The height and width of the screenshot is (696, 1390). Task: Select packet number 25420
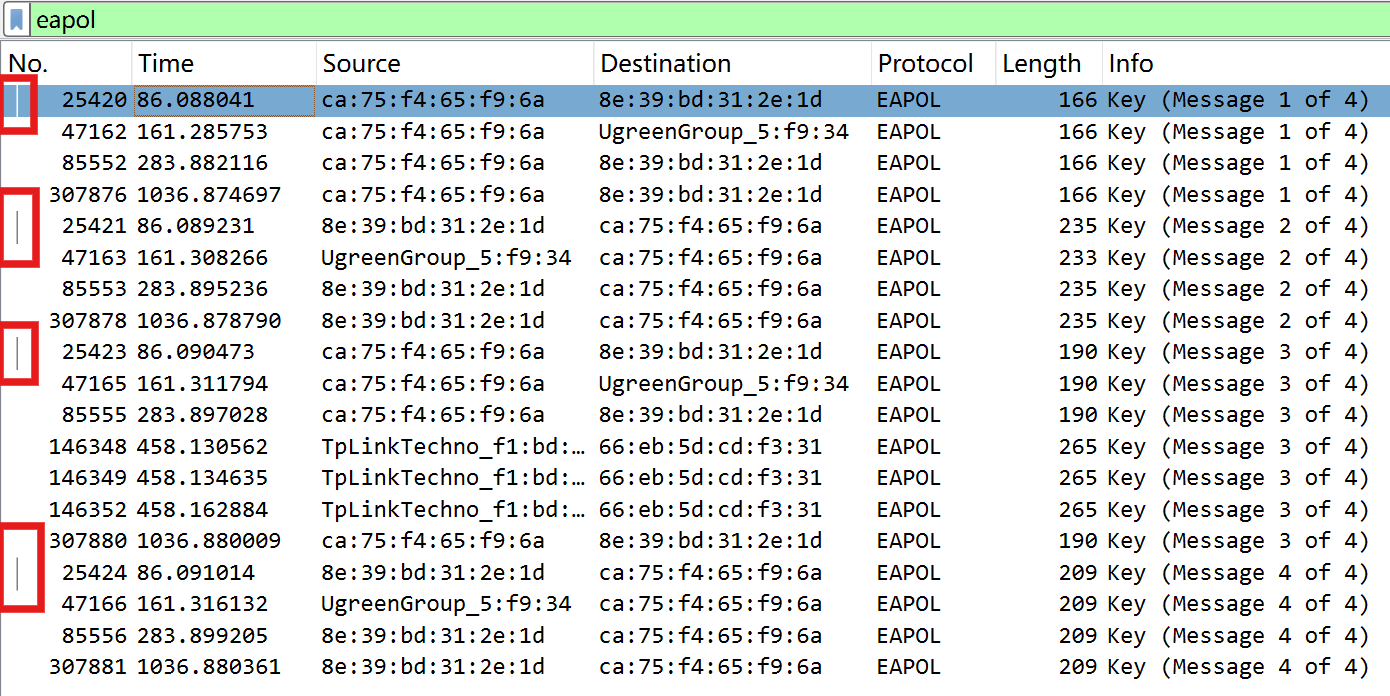coord(94,100)
